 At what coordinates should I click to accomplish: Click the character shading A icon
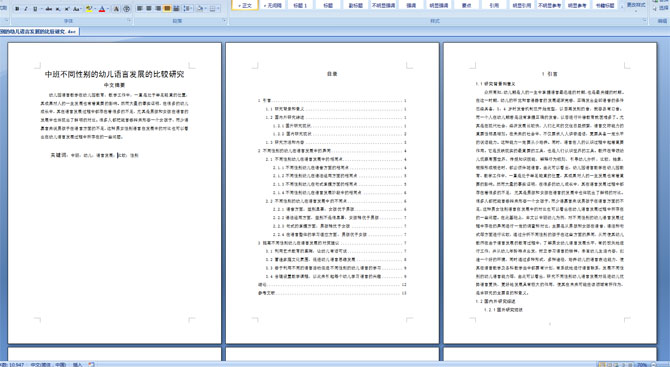coord(116,9)
